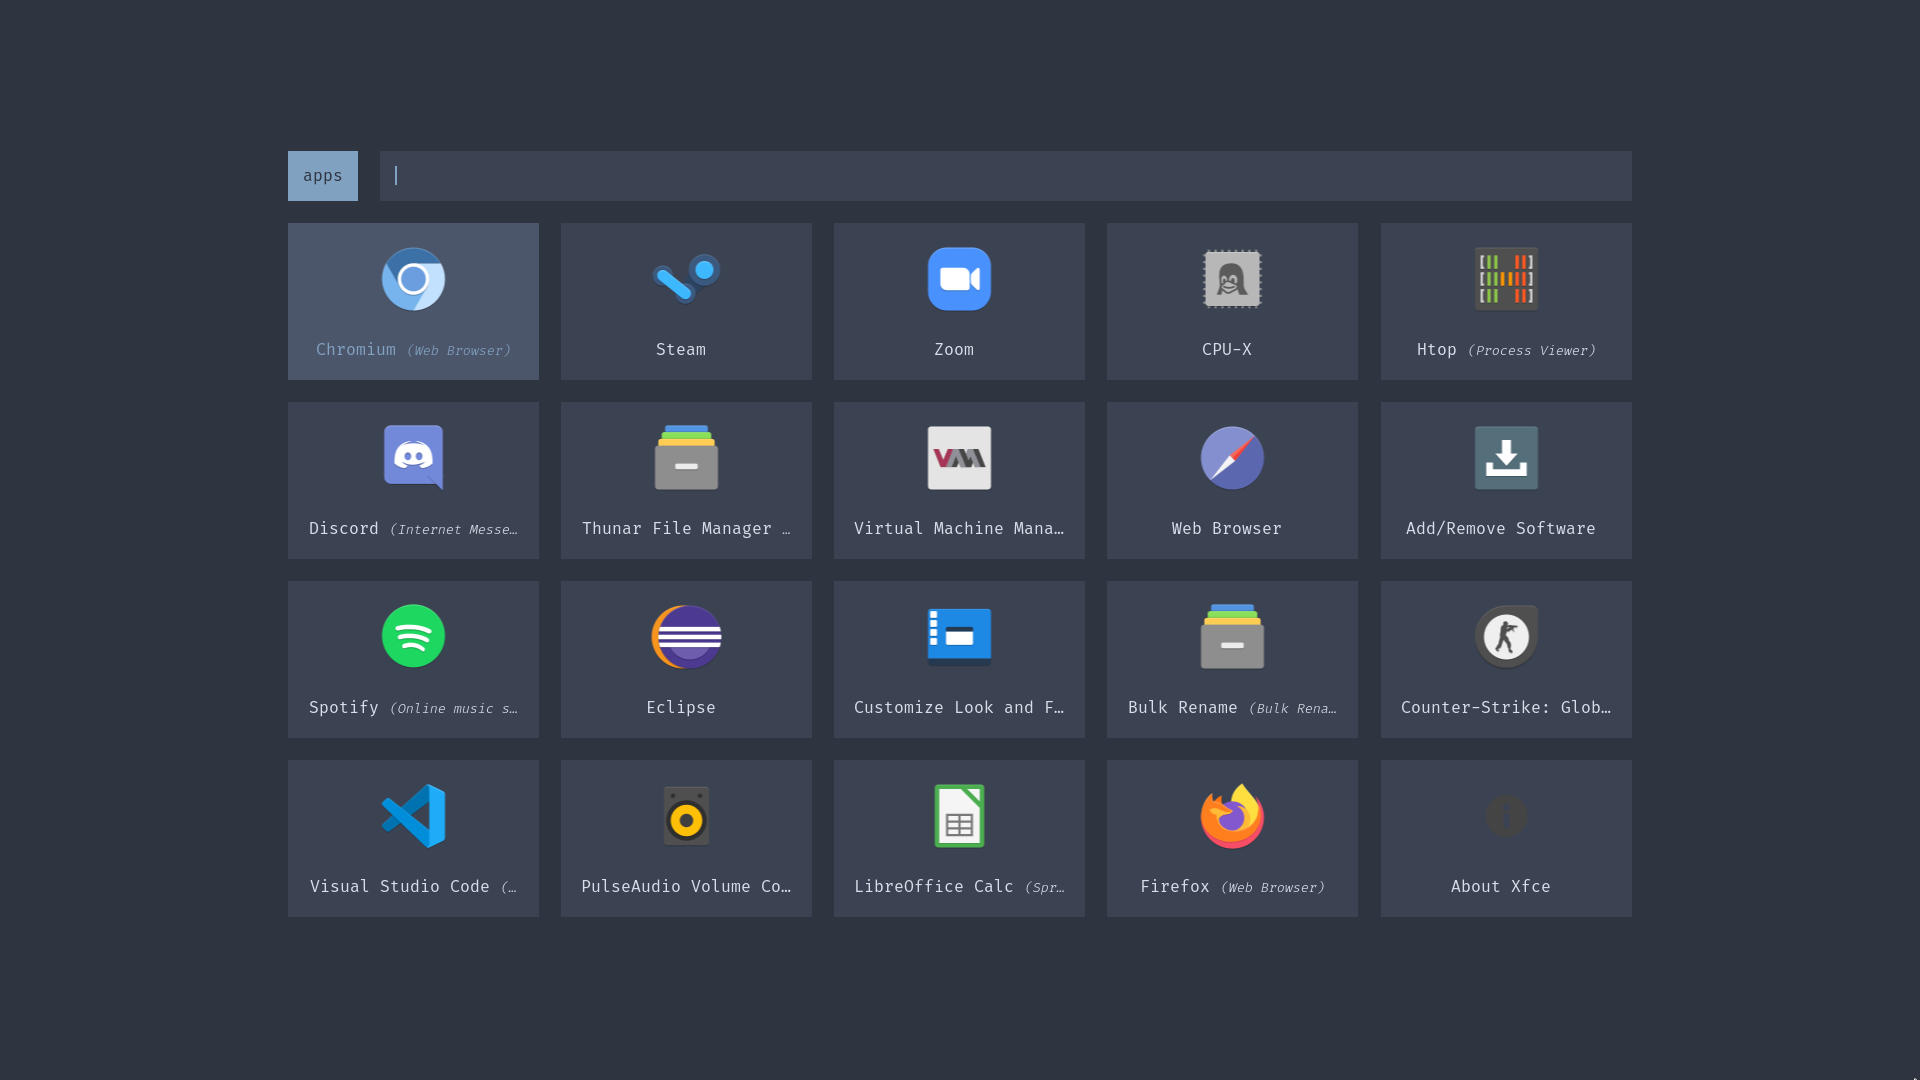The image size is (1920, 1080).
Task: Launch the Htop process viewer icon
Action: [x=1506, y=280]
